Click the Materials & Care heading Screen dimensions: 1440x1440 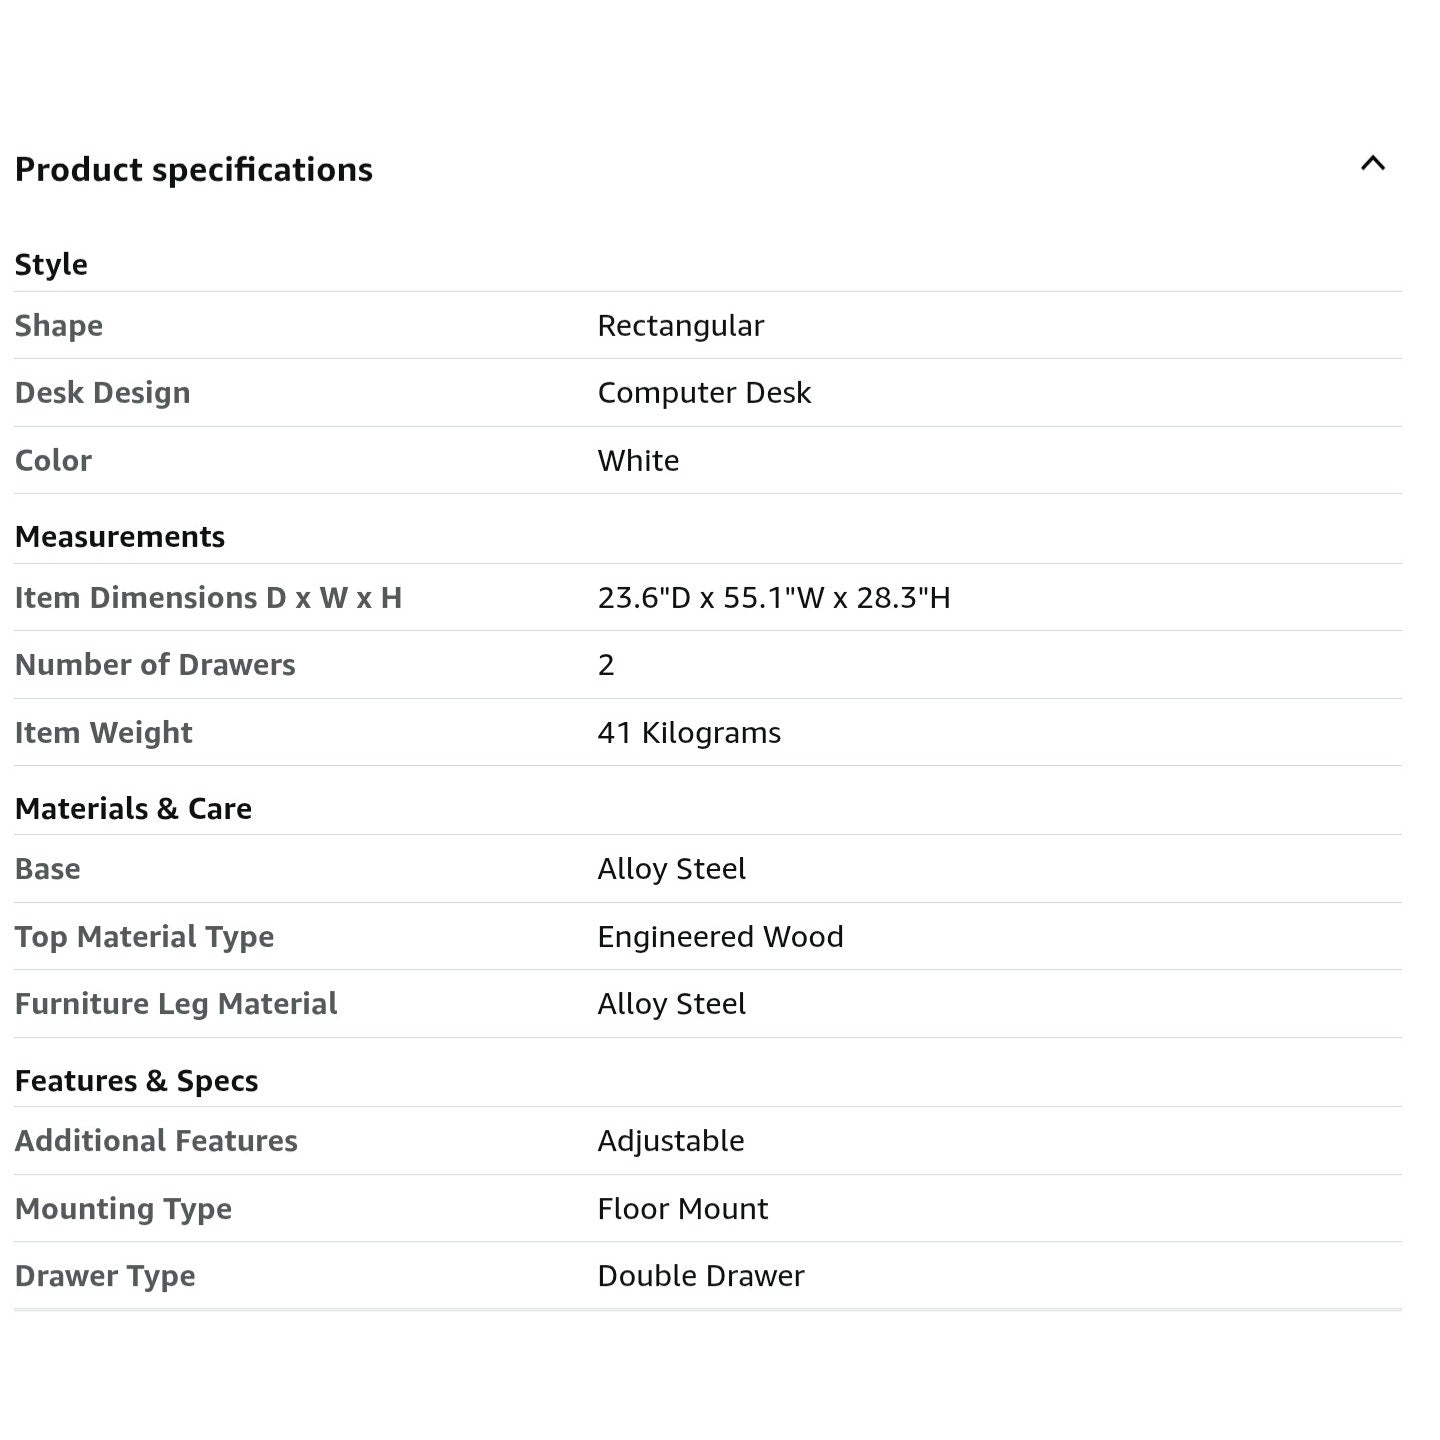[133, 809]
